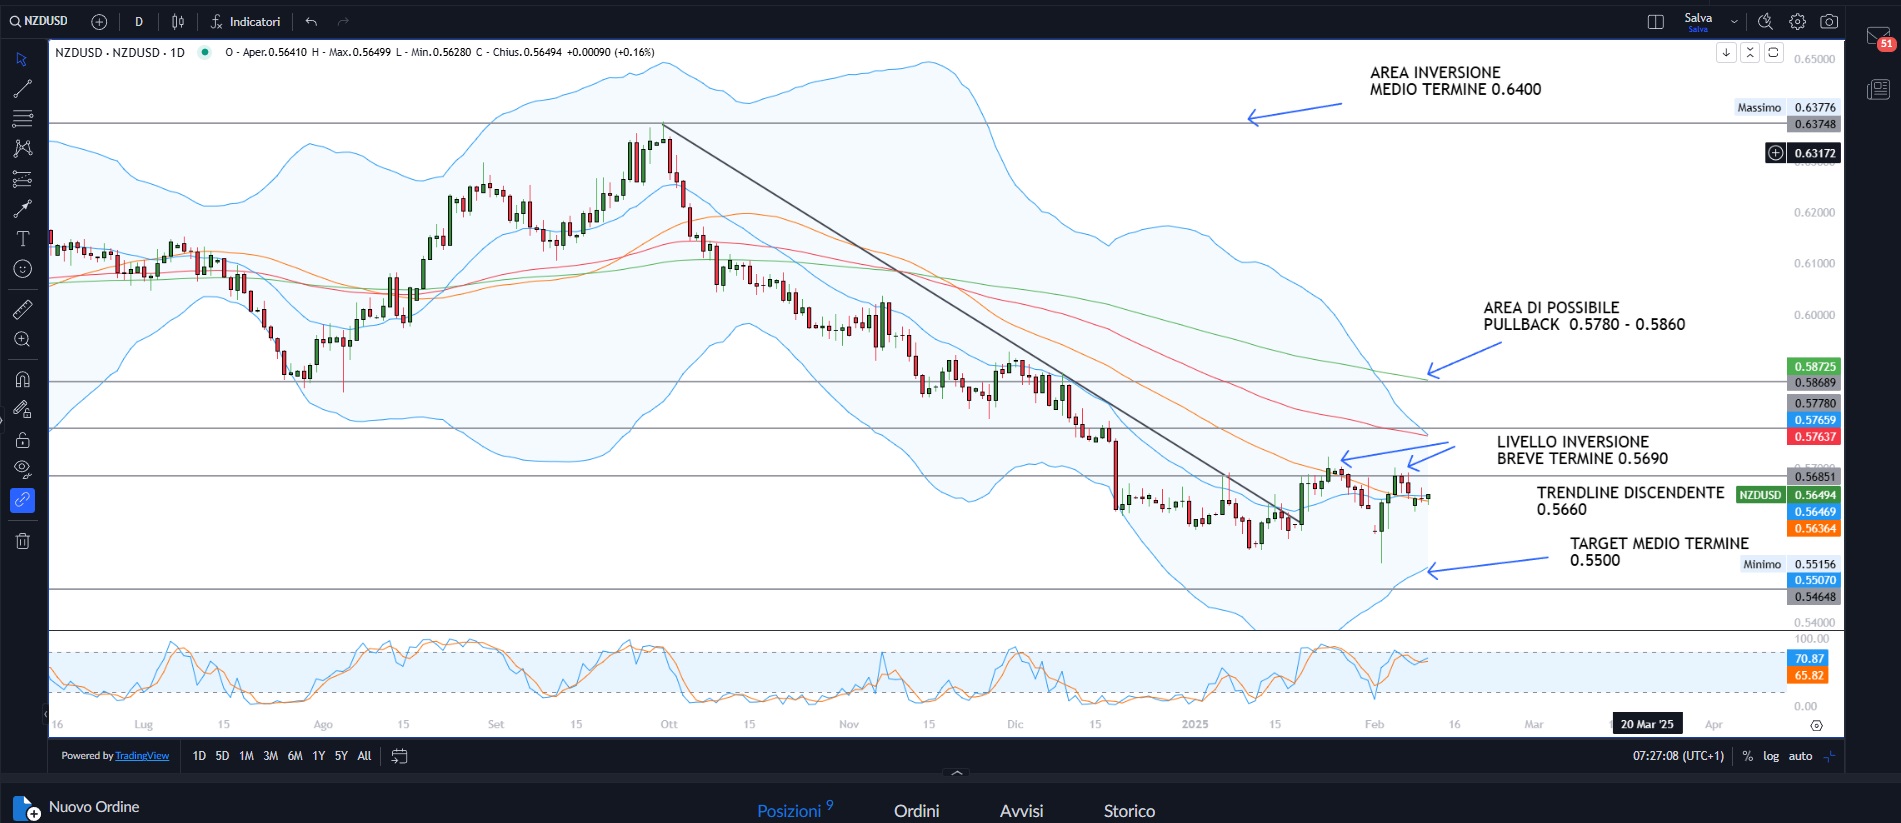
Task: Activate the magnet snap mode
Action: (x=22, y=380)
